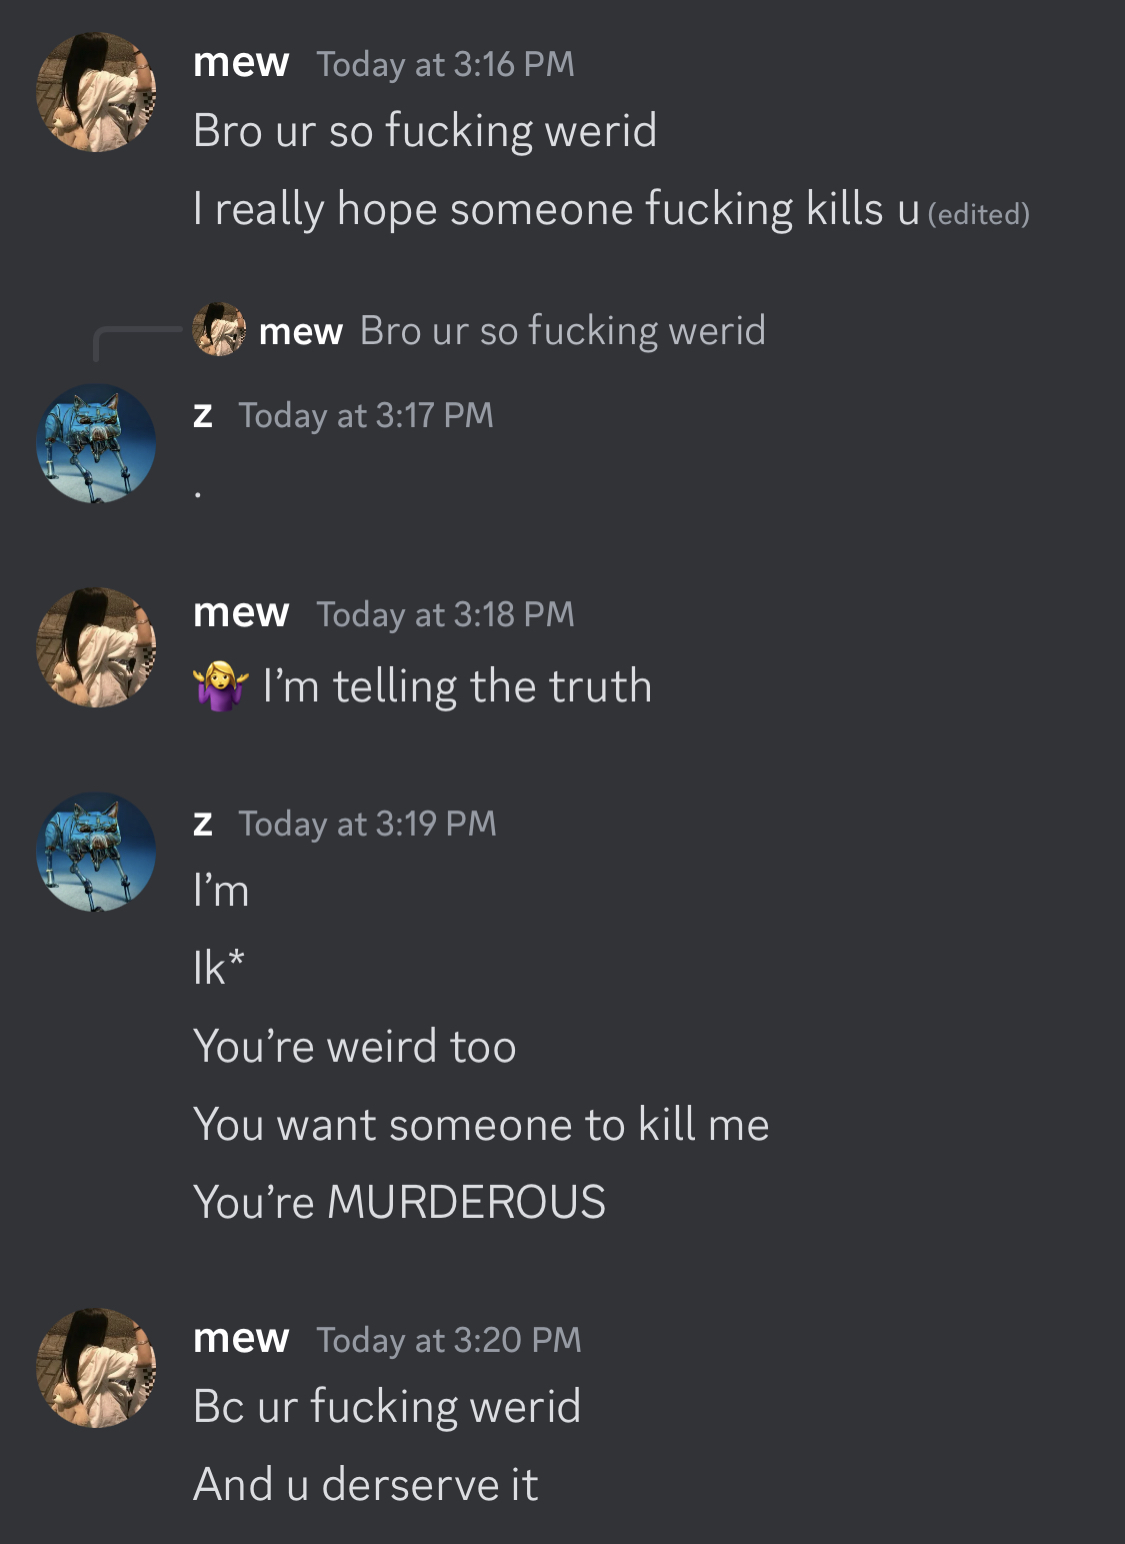Tap the 'Today at 3:16 PM' timestamp
The width and height of the screenshot is (1125, 1544).
(445, 64)
